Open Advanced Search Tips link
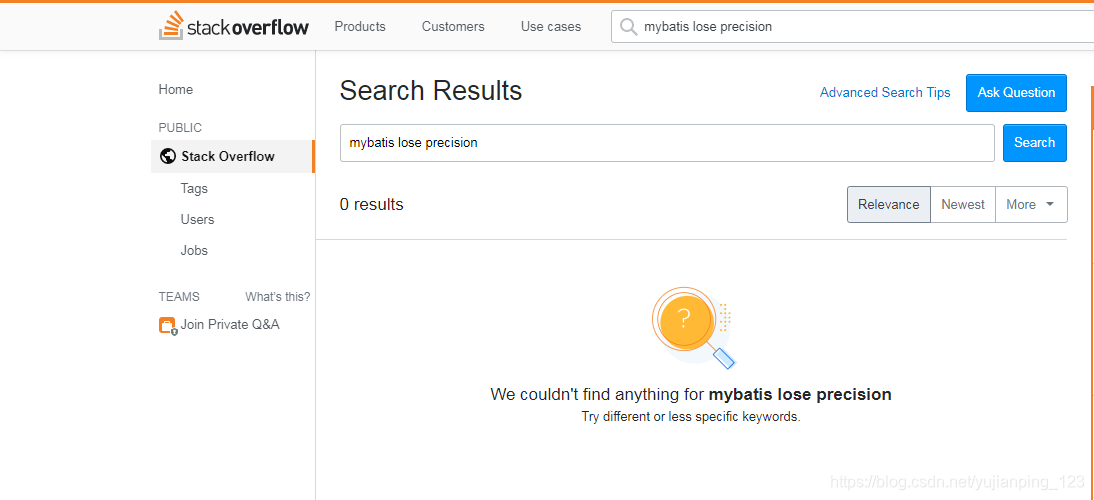Image resolution: width=1094 pixels, height=500 pixels. coord(885,93)
